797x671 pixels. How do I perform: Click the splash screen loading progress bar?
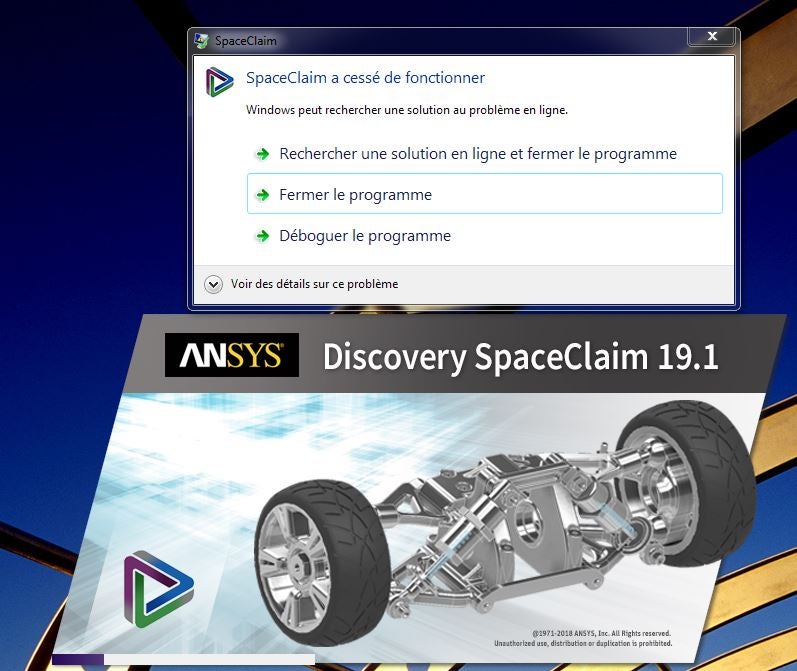point(183,659)
